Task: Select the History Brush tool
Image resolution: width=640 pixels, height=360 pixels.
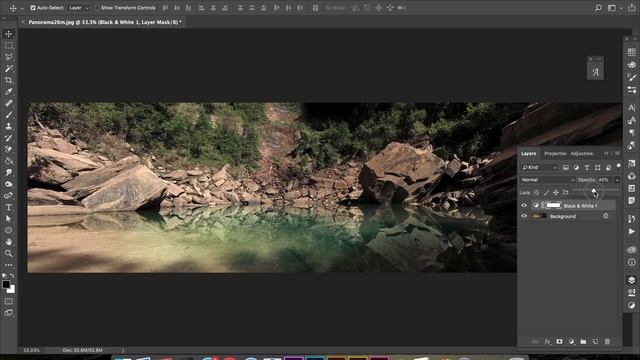Action: (9, 138)
